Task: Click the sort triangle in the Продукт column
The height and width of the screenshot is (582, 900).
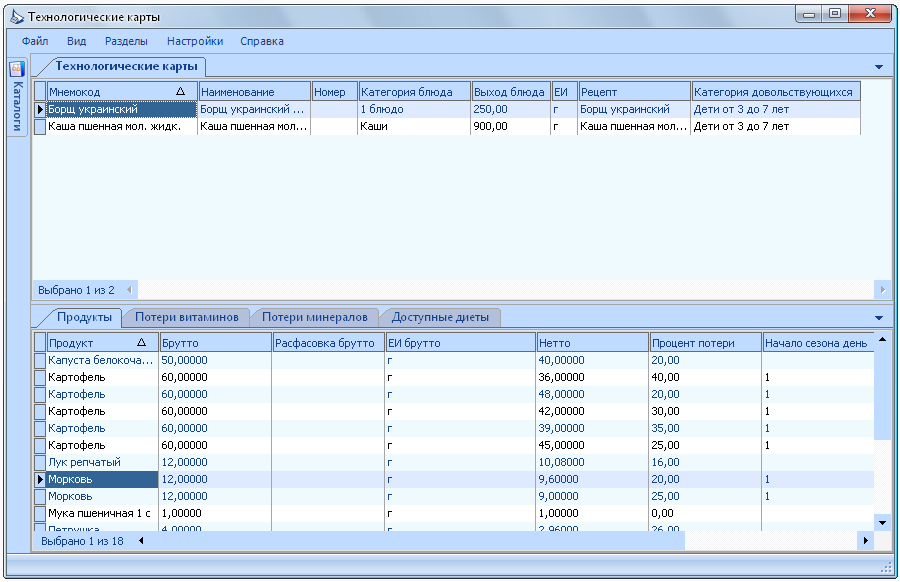Action: 141,343
